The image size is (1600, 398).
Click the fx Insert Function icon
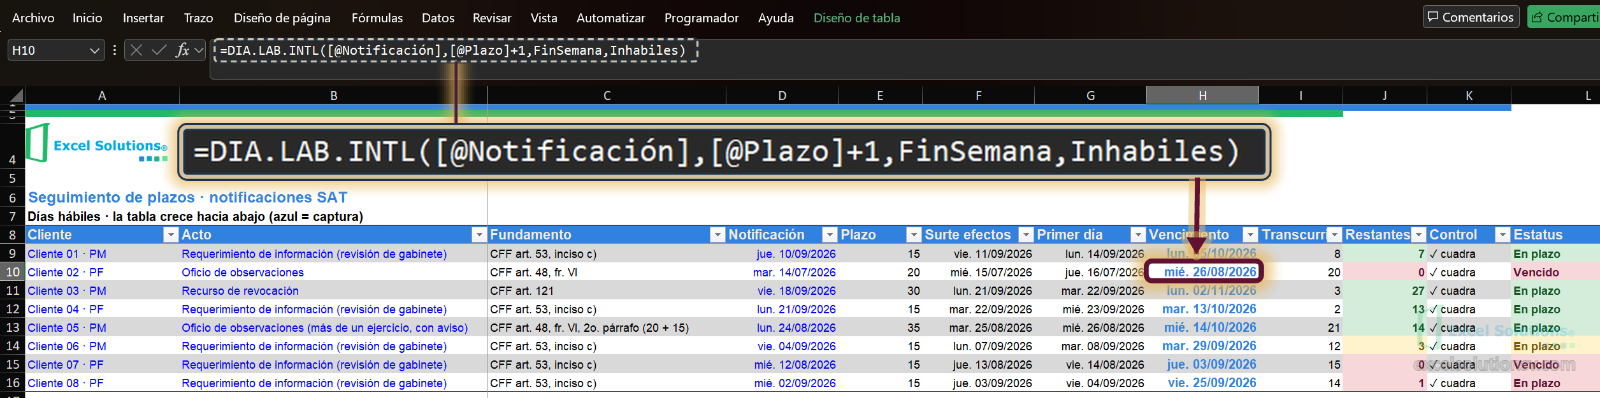pos(182,50)
